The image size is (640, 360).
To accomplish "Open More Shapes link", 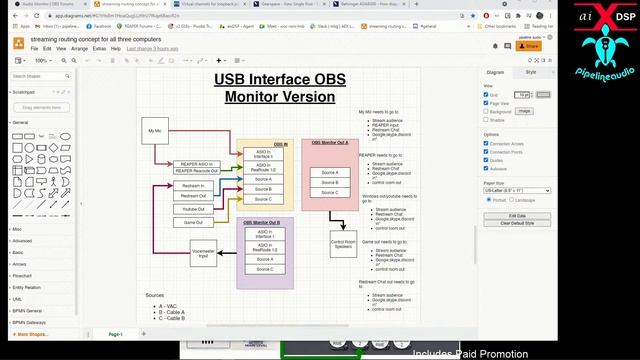I will click(31, 334).
